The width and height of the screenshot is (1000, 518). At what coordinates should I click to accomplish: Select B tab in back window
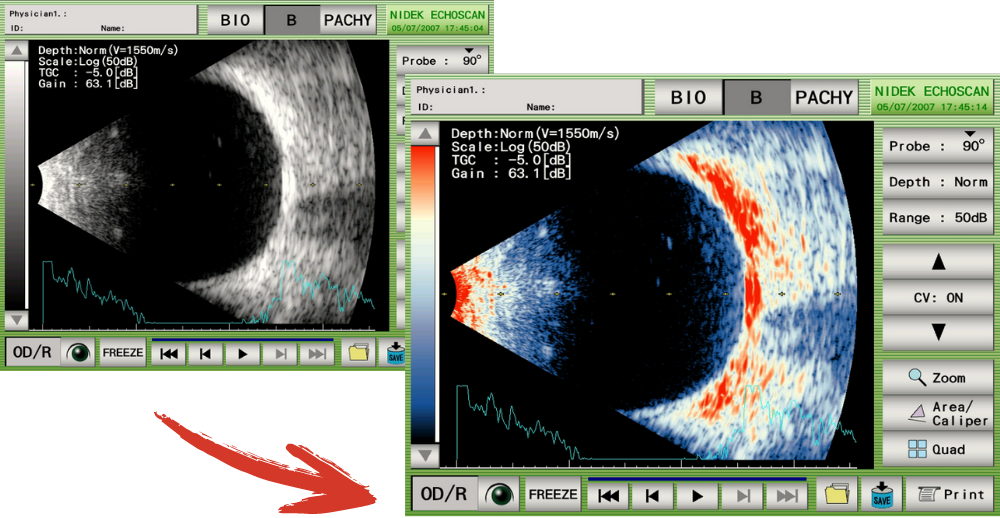point(291,20)
